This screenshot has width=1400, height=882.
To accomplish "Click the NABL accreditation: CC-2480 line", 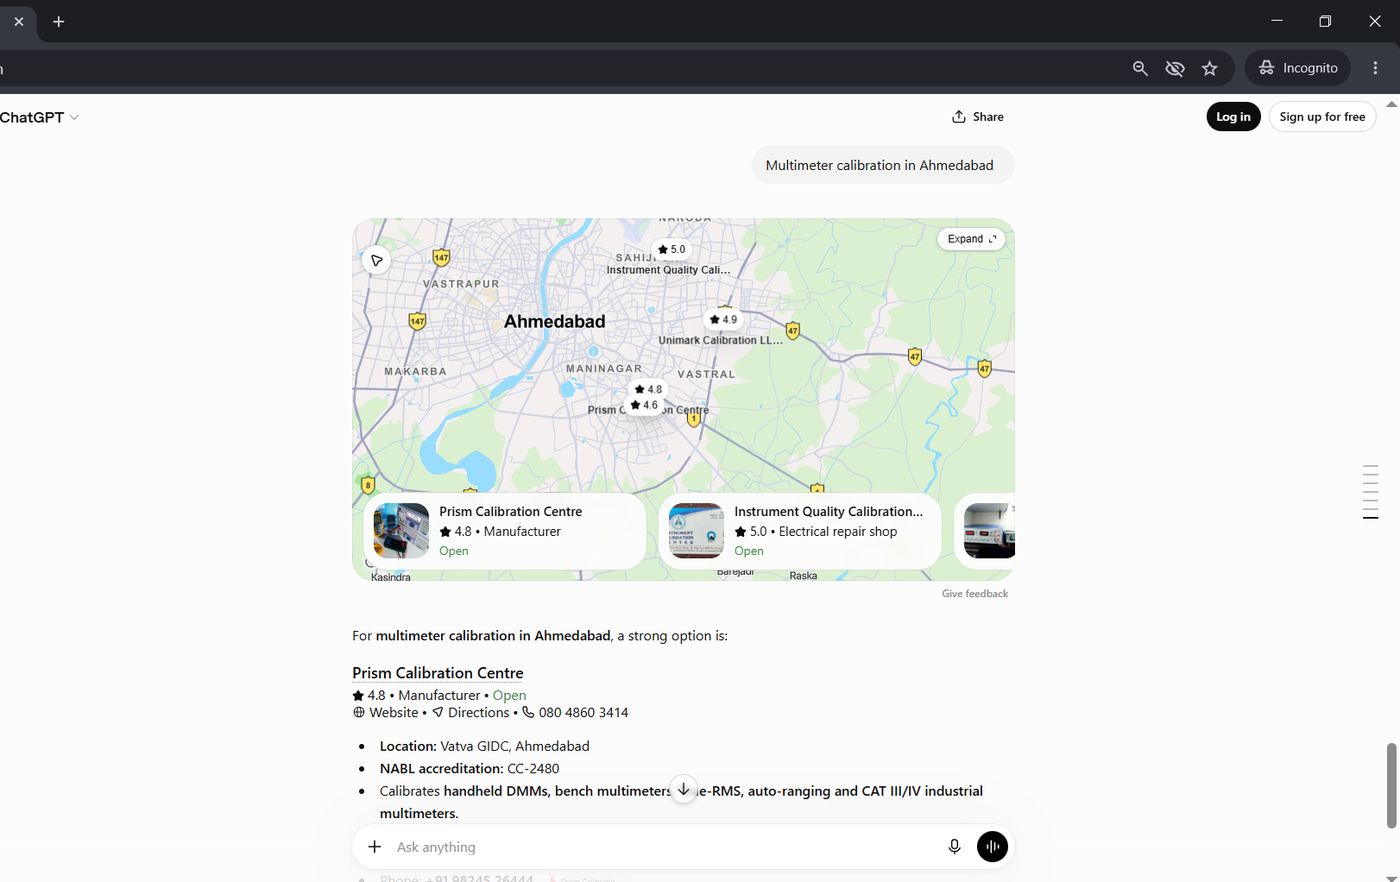I will click(469, 769).
